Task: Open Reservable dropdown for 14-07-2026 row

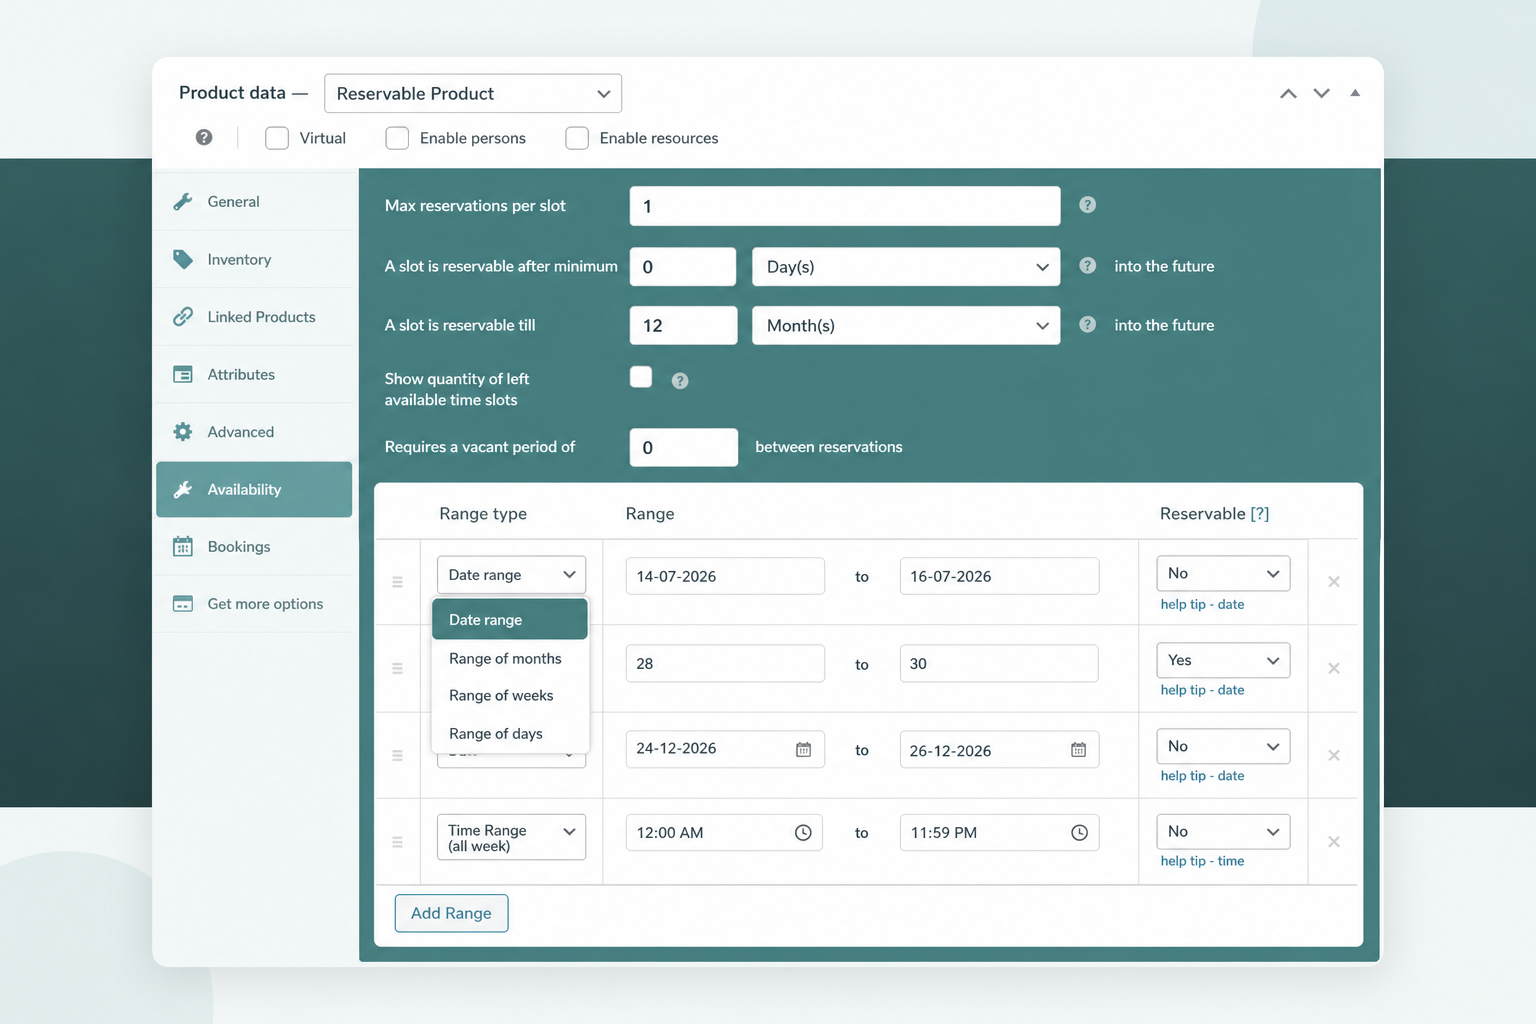Action: click(x=1223, y=573)
